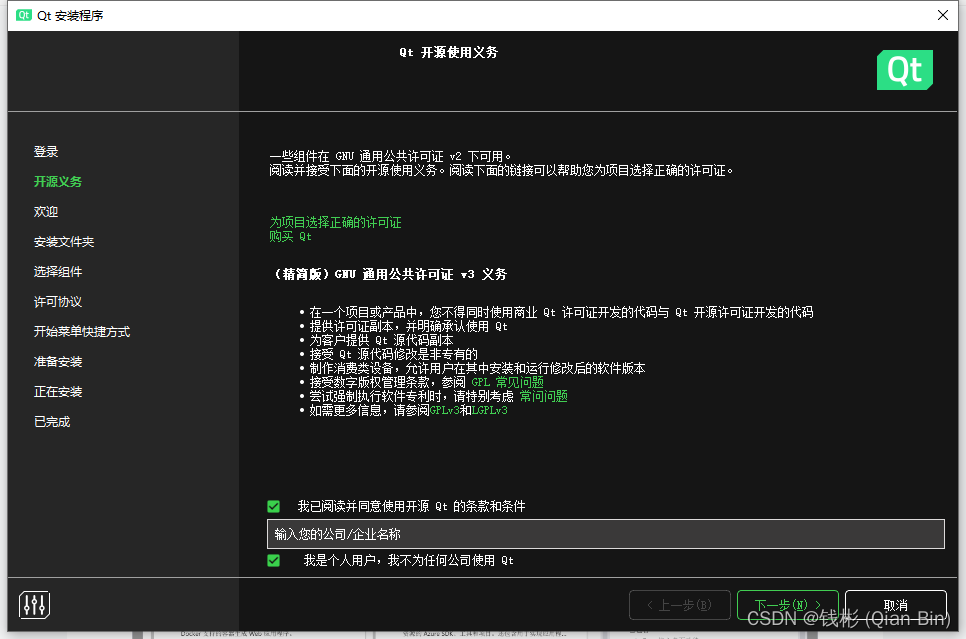Image resolution: width=966 pixels, height=639 pixels.
Task: Click the green Qt logo in header
Action: pyautogui.click(x=904, y=70)
